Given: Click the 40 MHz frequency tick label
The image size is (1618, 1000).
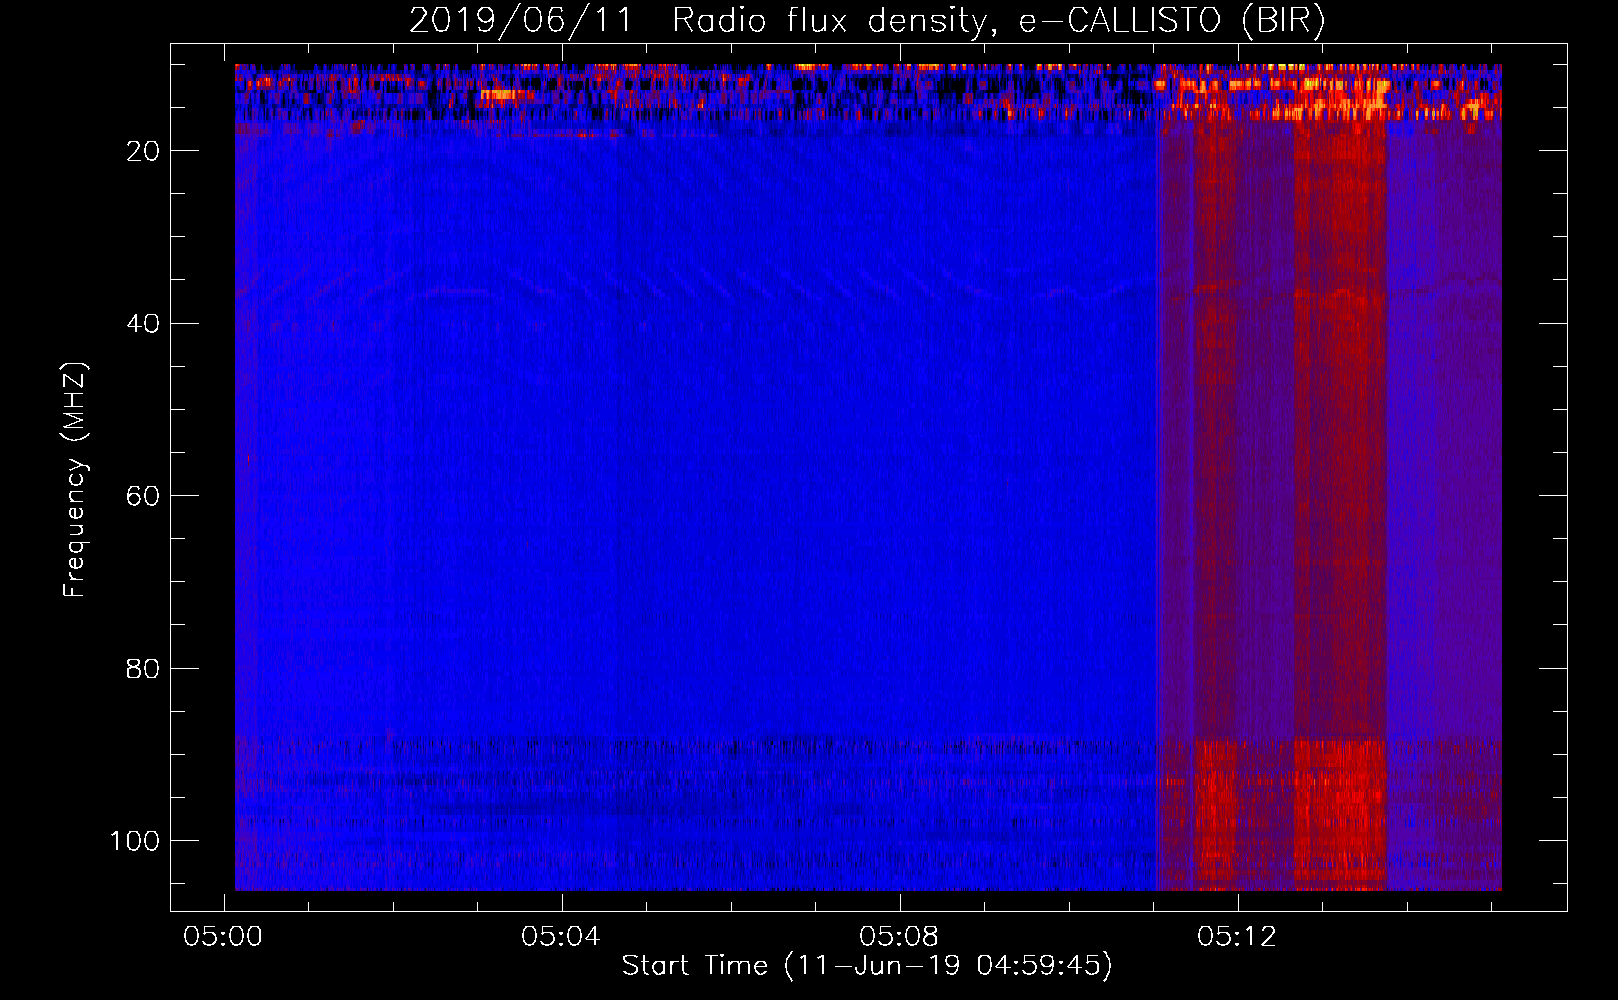Looking at the screenshot, I should 144,324.
